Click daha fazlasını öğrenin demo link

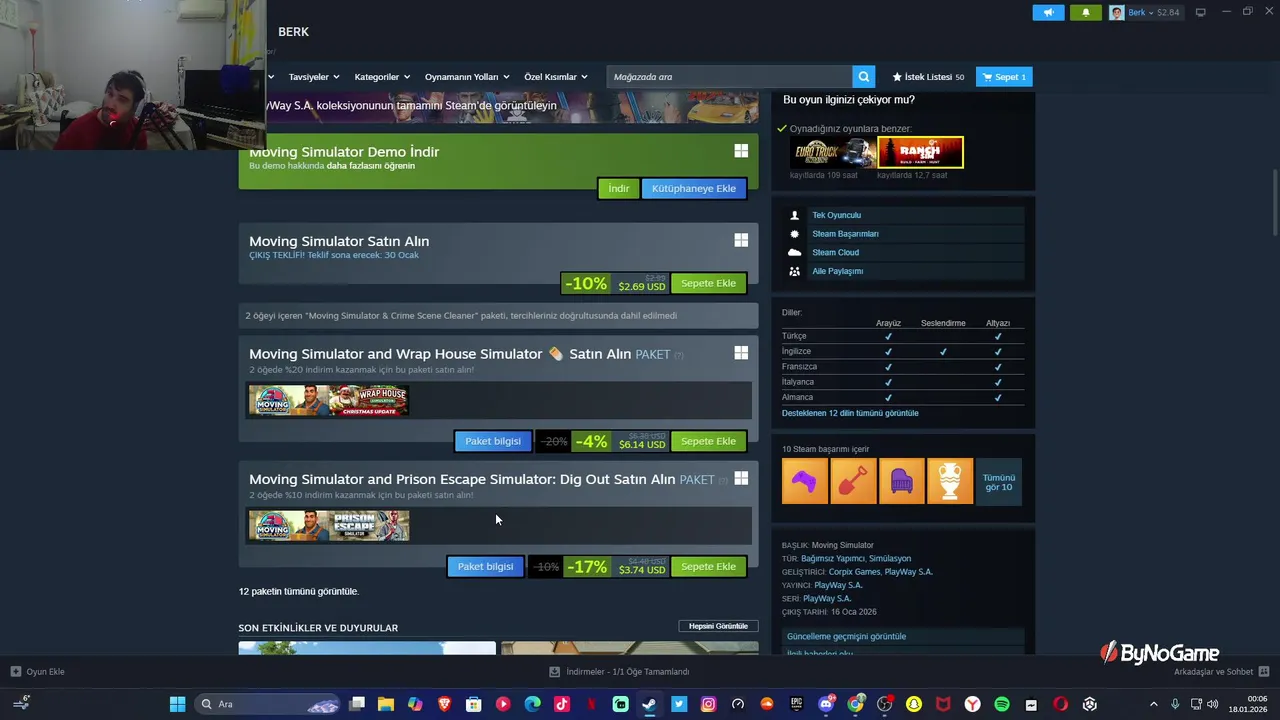click(370, 166)
